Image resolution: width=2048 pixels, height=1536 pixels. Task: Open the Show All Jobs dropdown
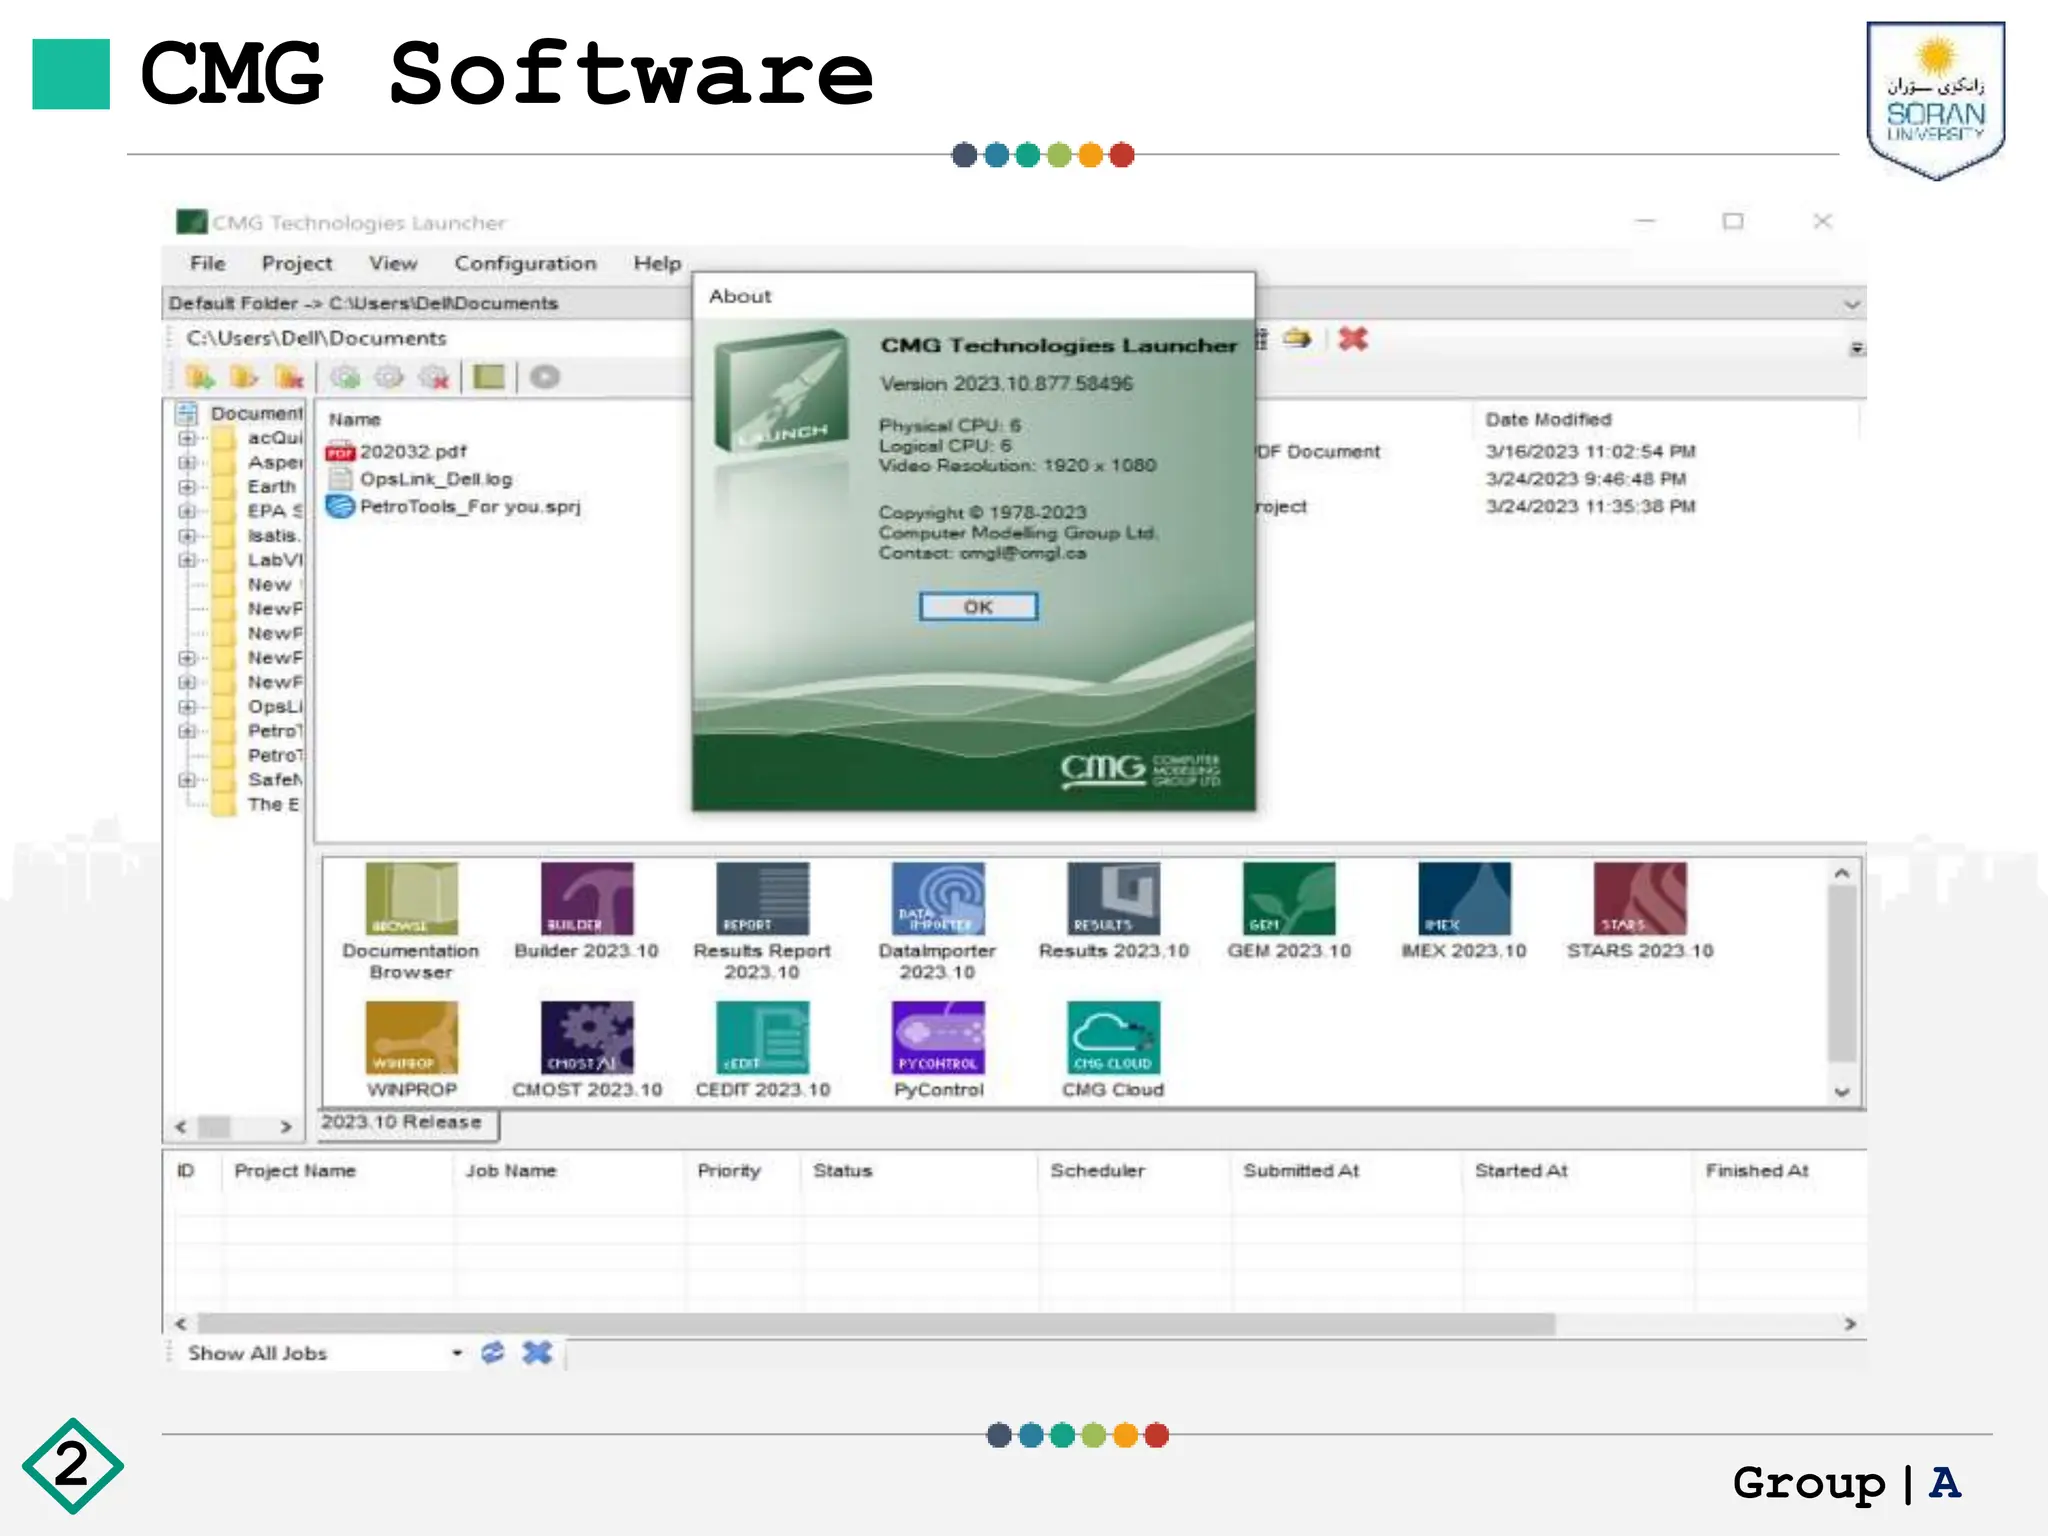pos(457,1353)
